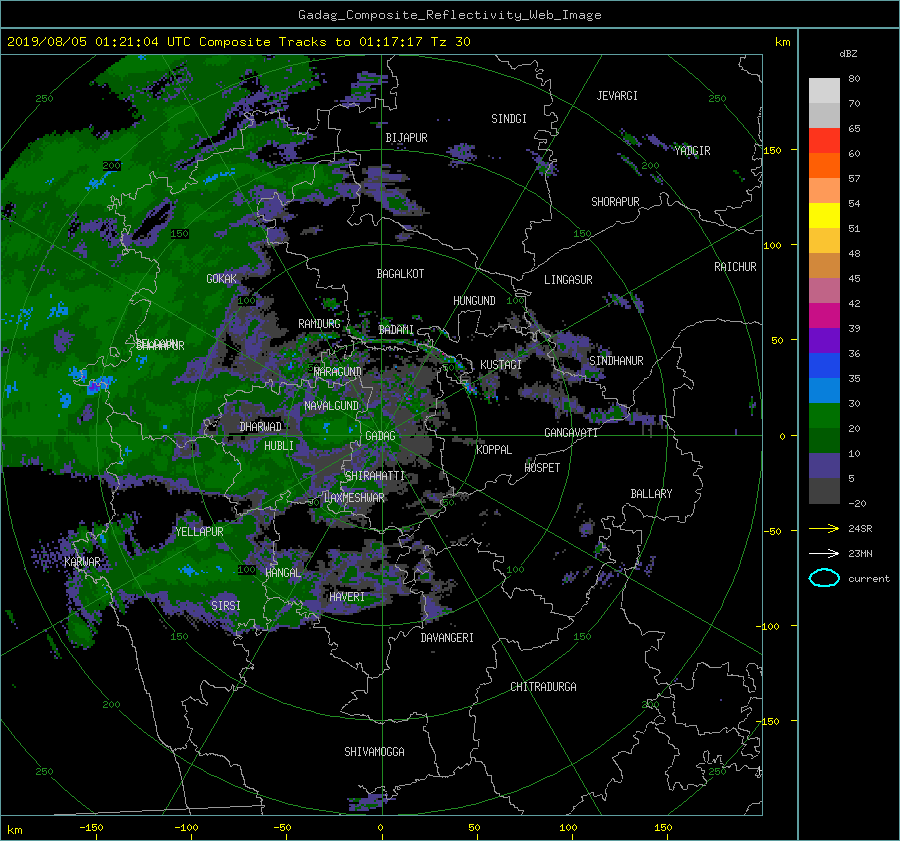Click the km unit label above the y-axis
The height and width of the screenshot is (841, 900).
pyautogui.click(x=782, y=42)
